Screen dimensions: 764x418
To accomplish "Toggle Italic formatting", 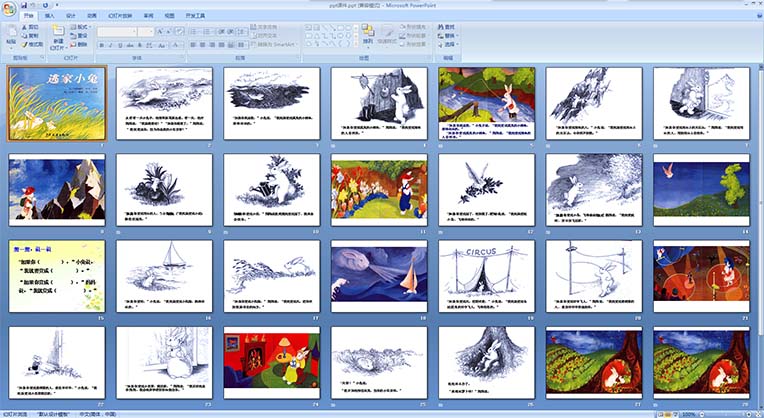I will click(111, 45).
